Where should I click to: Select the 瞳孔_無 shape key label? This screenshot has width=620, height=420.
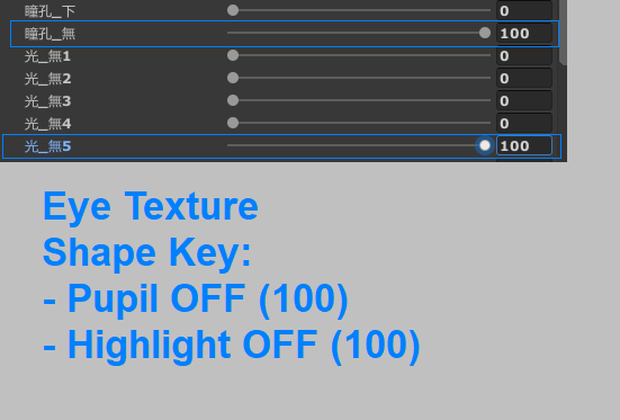[x=50, y=34]
